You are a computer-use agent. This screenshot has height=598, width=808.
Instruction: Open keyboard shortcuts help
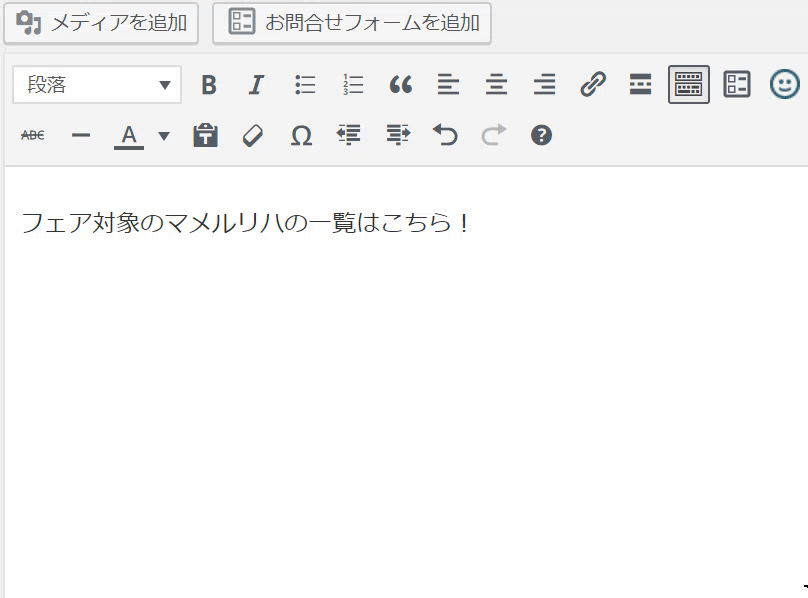(x=541, y=135)
